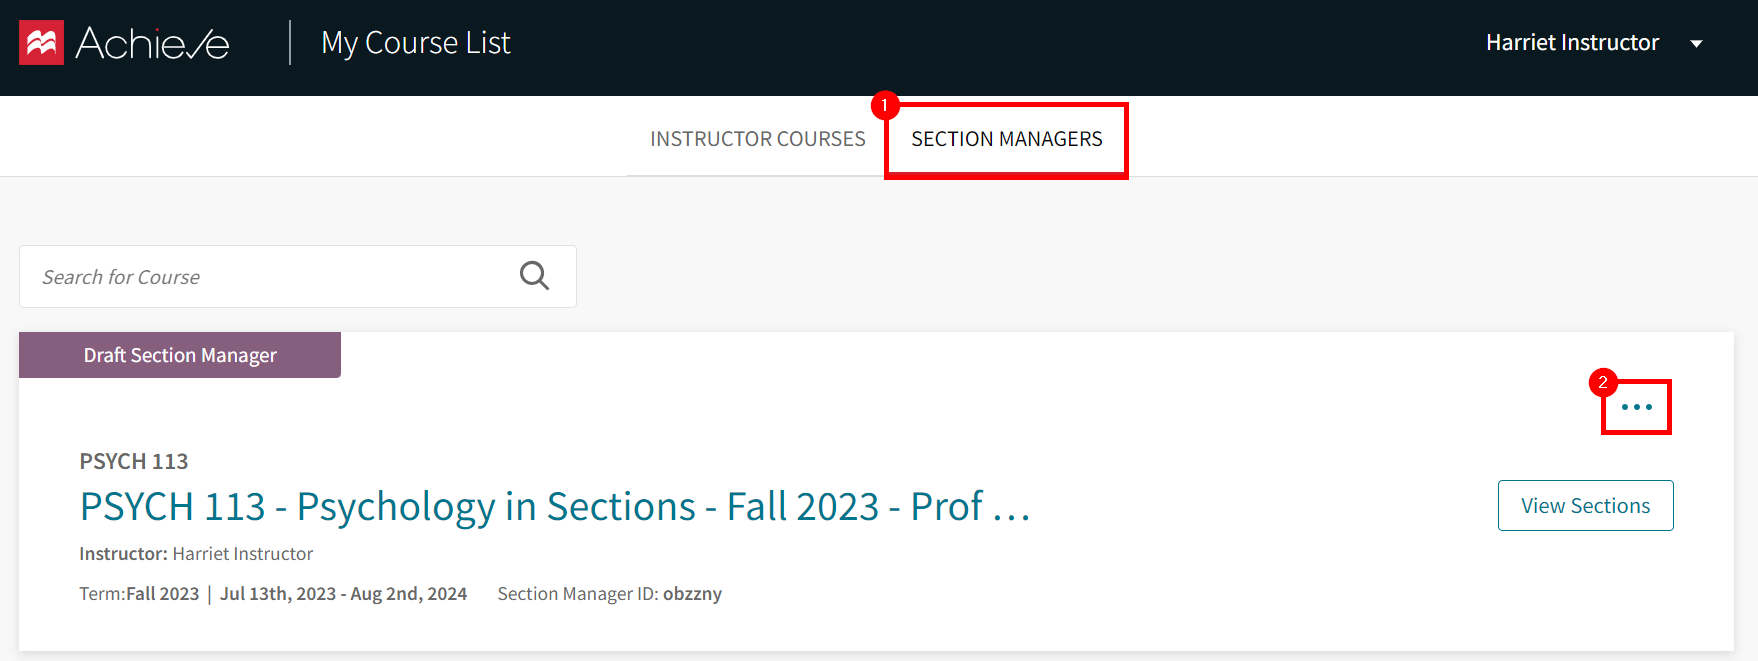Screen dimensions: 1758x661
Task: Click the book-shaped Achieve brand mark
Action: [39, 42]
